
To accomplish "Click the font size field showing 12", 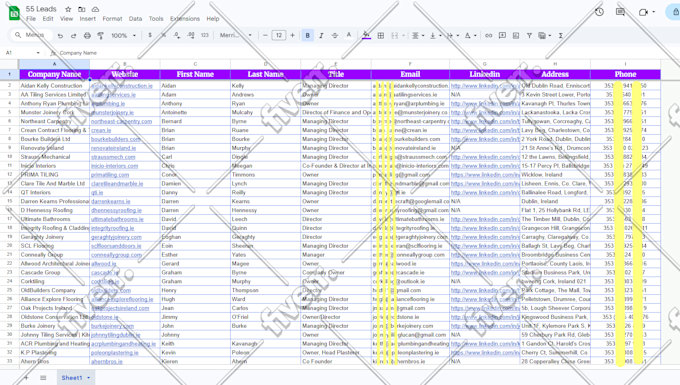I will [x=278, y=36].
